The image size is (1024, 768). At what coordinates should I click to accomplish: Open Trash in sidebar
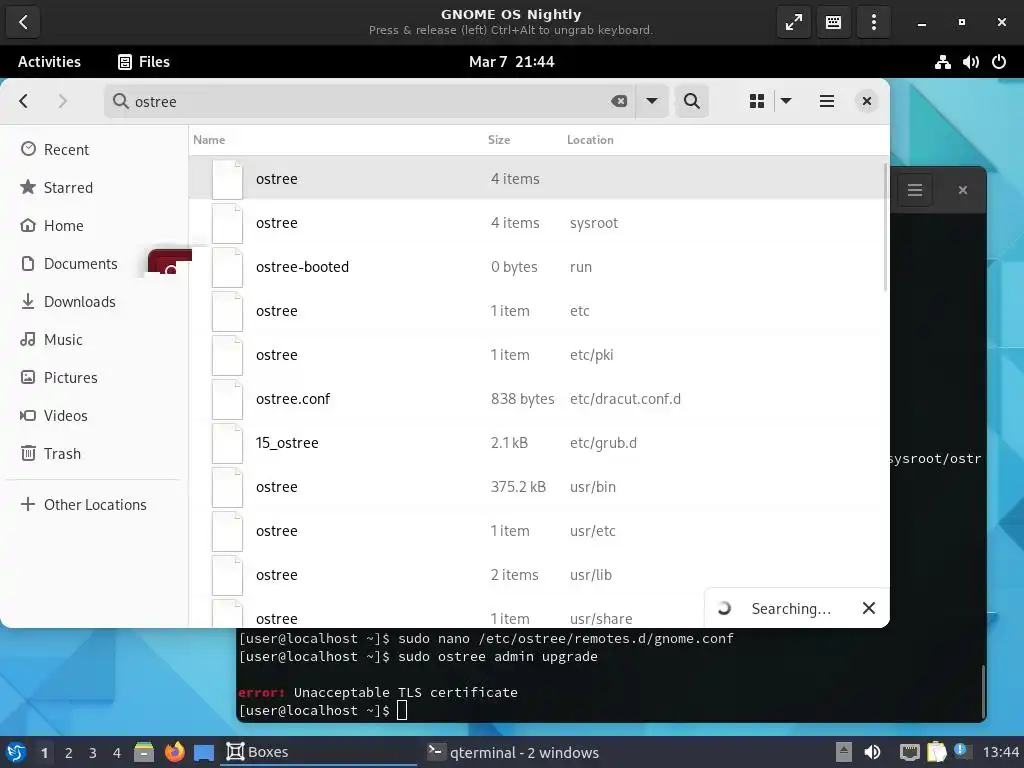pos(94,453)
